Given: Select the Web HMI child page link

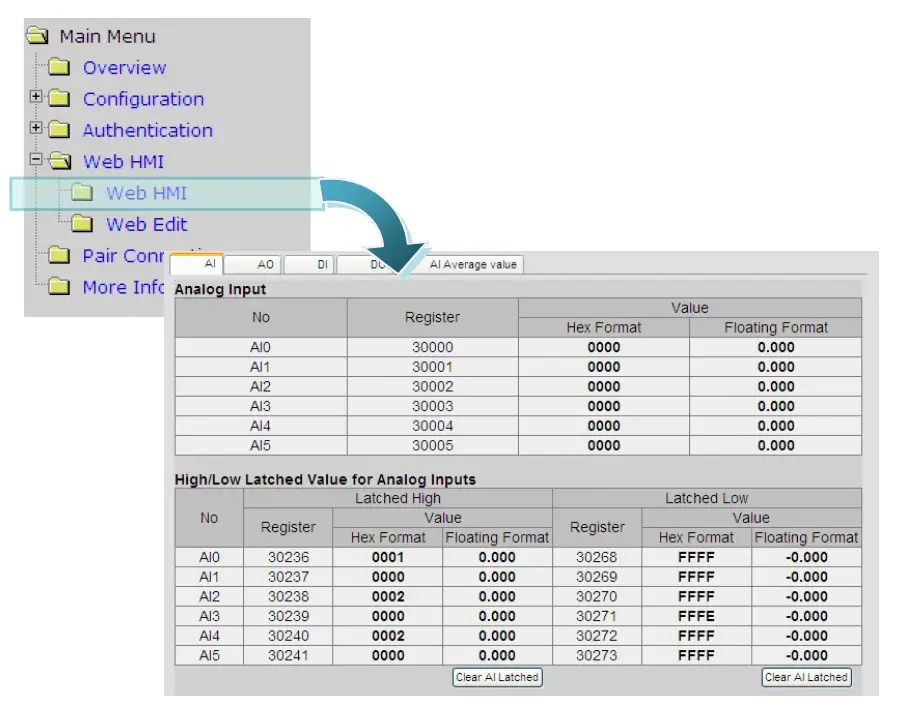Looking at the screenshot, I should tap(146, 193).
